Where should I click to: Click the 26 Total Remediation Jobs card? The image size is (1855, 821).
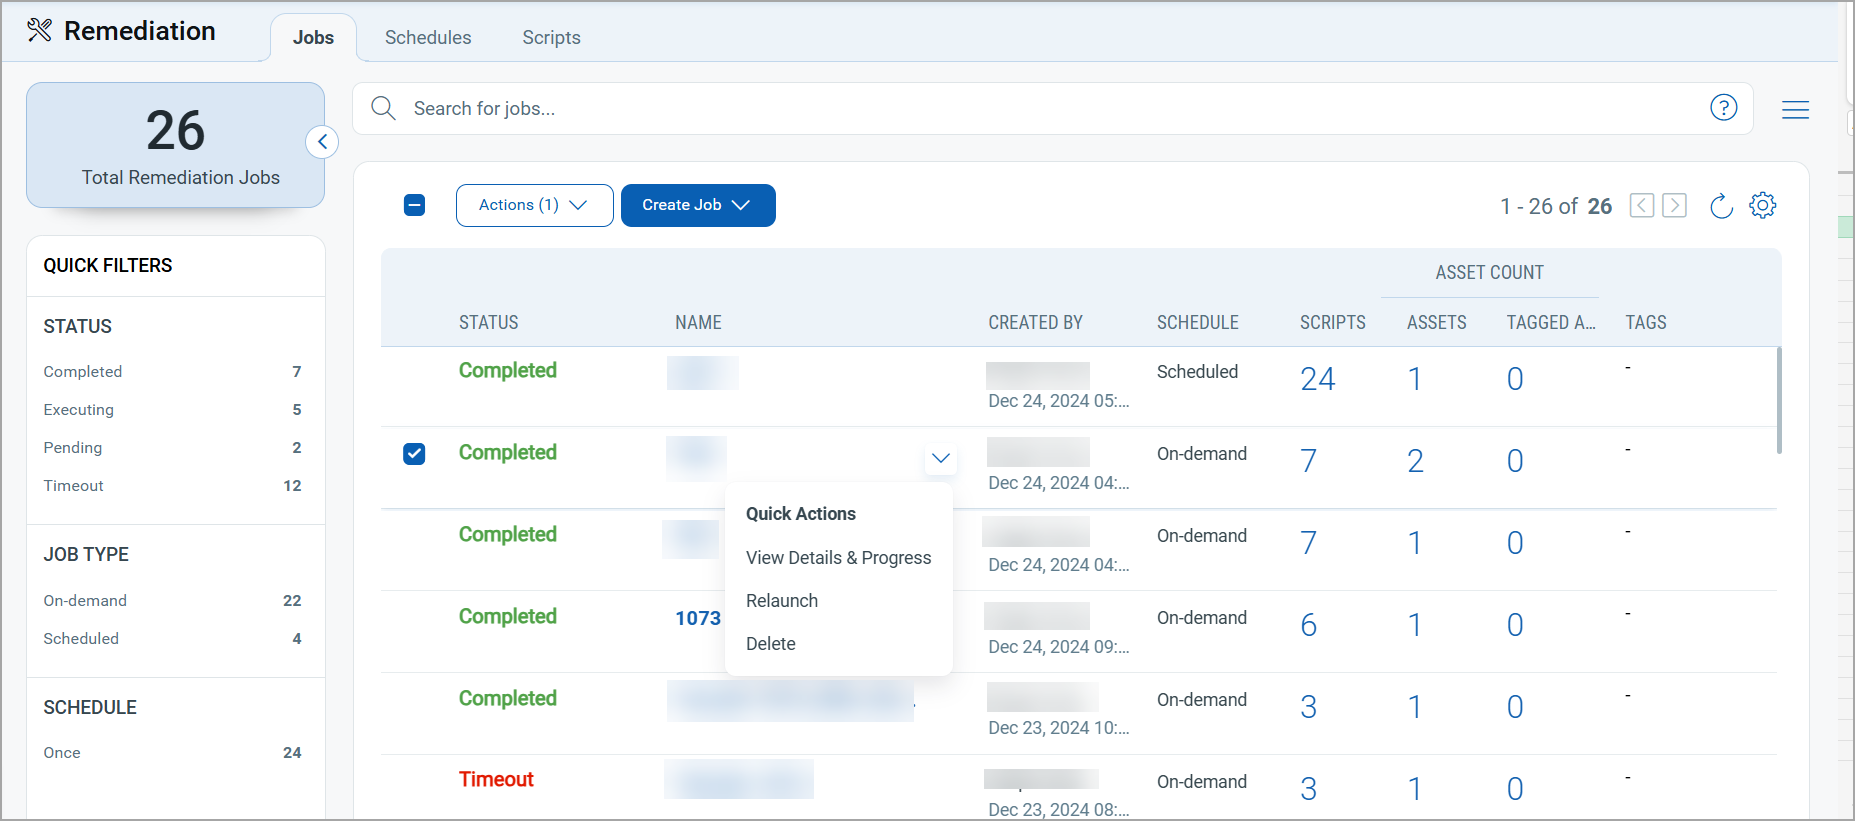[x=176, y=145]
